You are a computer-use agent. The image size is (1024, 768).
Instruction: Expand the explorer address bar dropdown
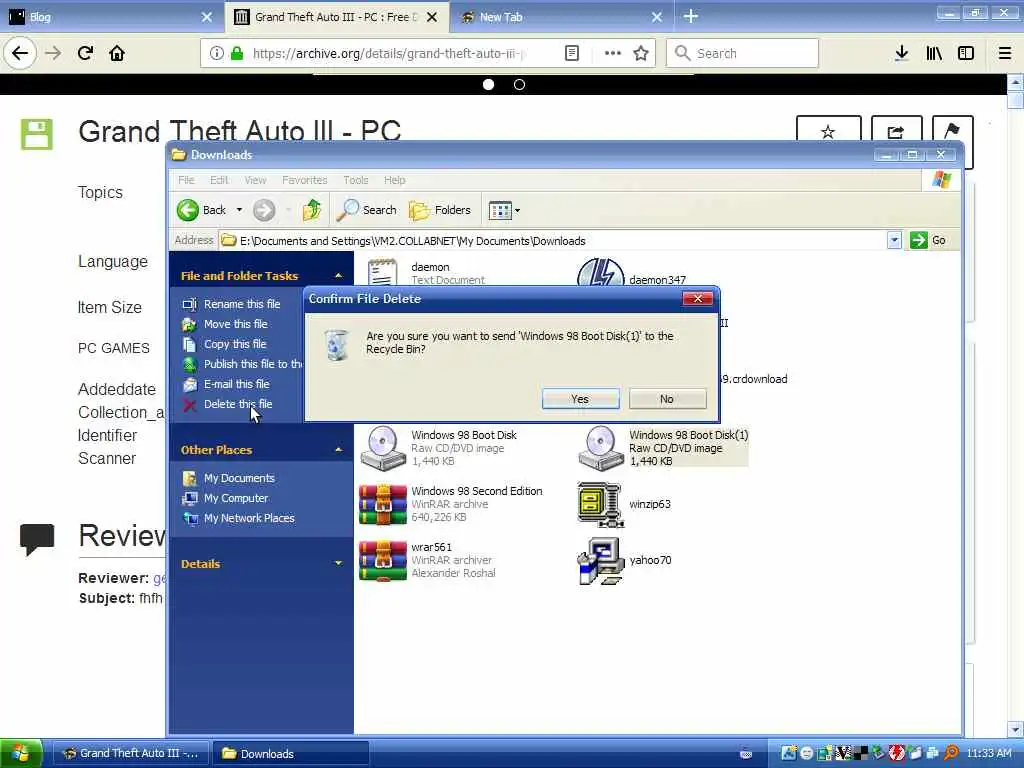coord(894,240)
